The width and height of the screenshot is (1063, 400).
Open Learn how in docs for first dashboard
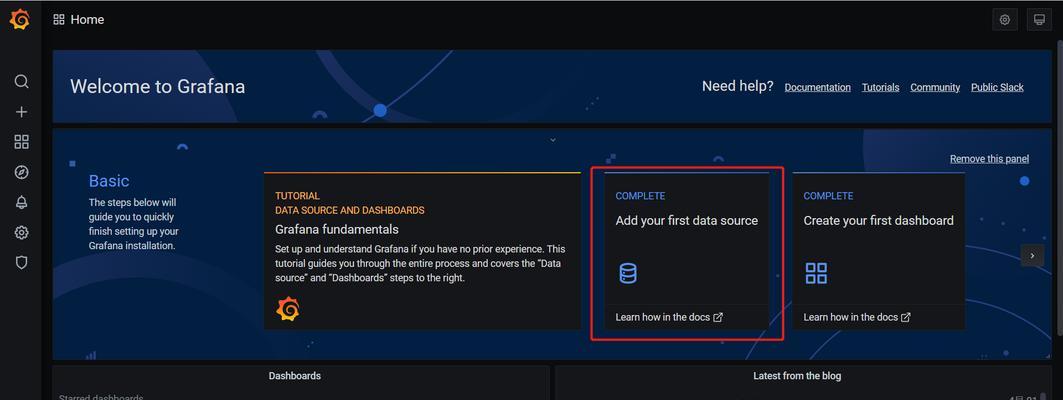(x=857, y=317)
